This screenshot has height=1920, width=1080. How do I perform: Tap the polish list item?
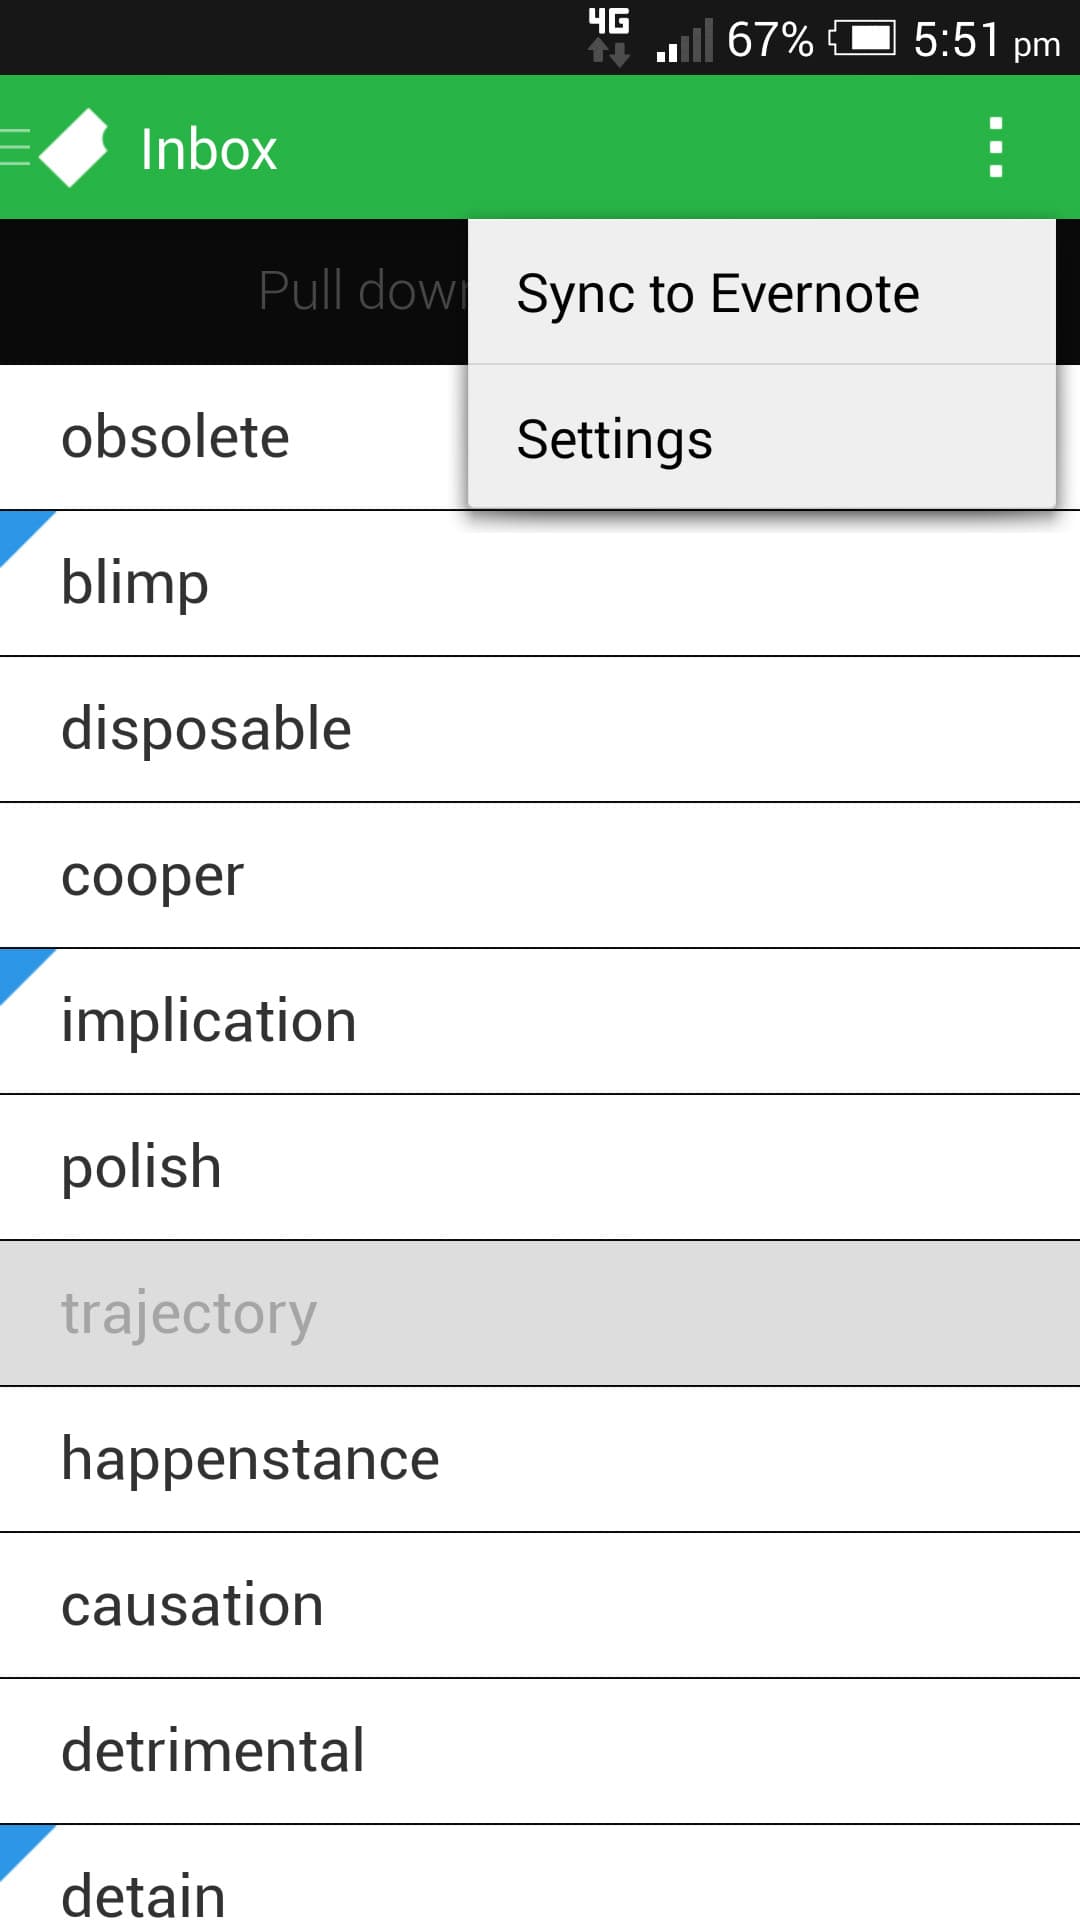pos(141,1167)
